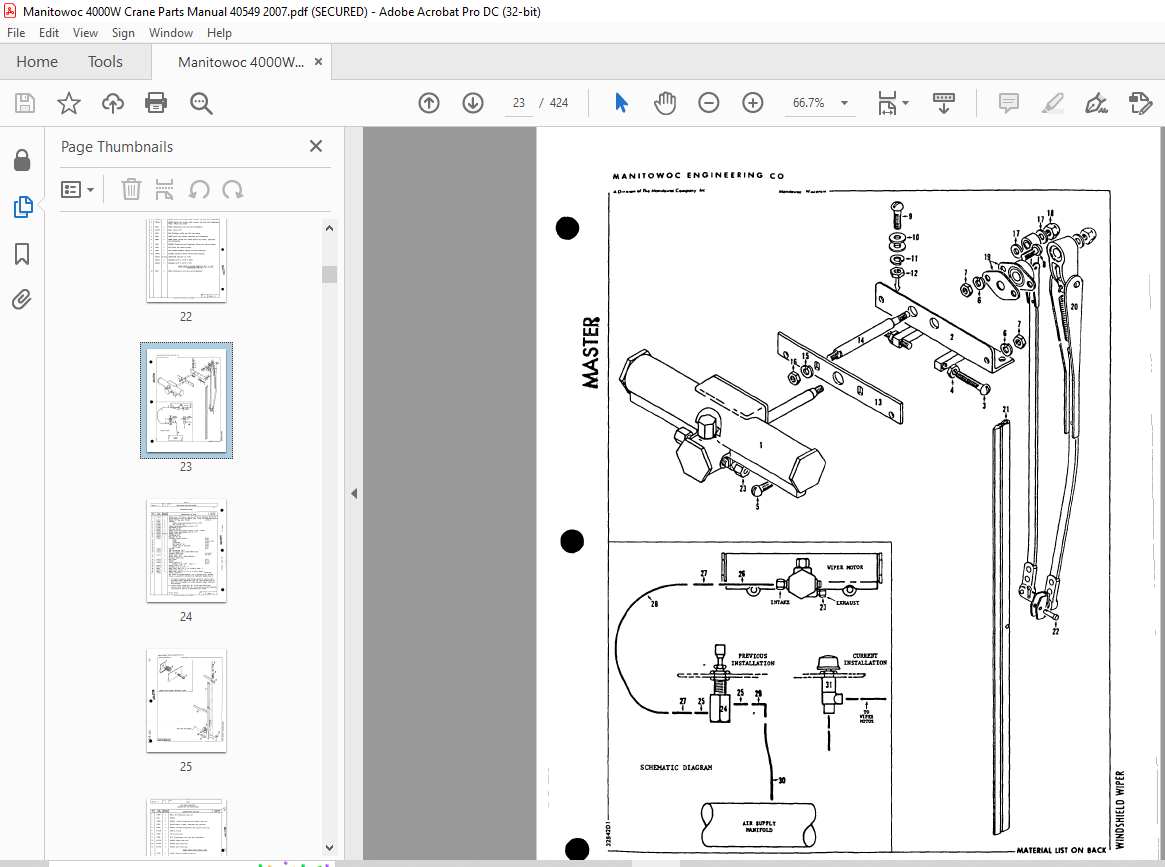Open the File menu
The height and width of the screenshot is (867, 1165).
tap(16, 33)
